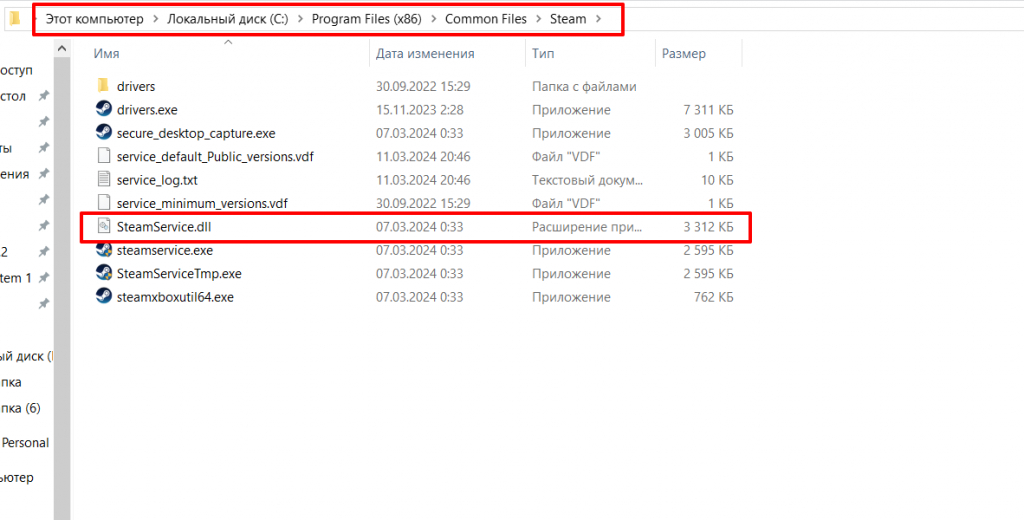Click the file icon of service_default_Public_versions.vdf
This screenshot has width=1024, height=520.
103,156
